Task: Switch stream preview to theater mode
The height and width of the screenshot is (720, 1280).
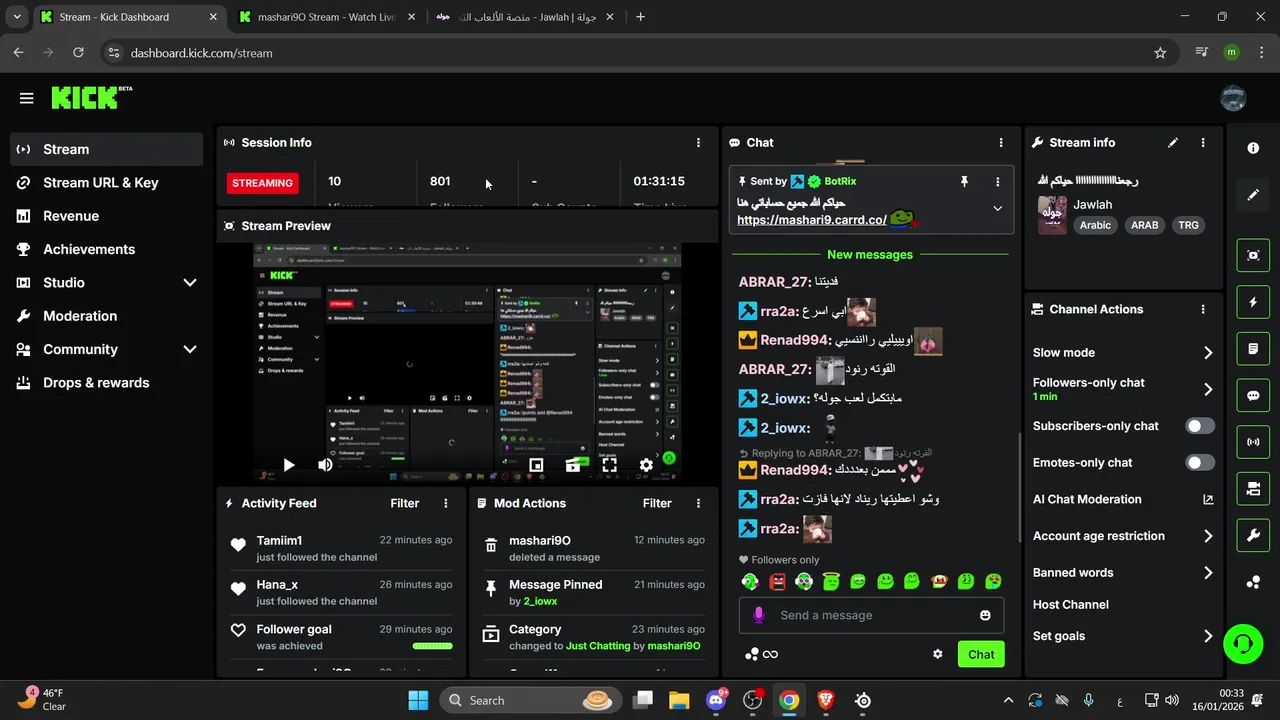Action: coord(573,465)
